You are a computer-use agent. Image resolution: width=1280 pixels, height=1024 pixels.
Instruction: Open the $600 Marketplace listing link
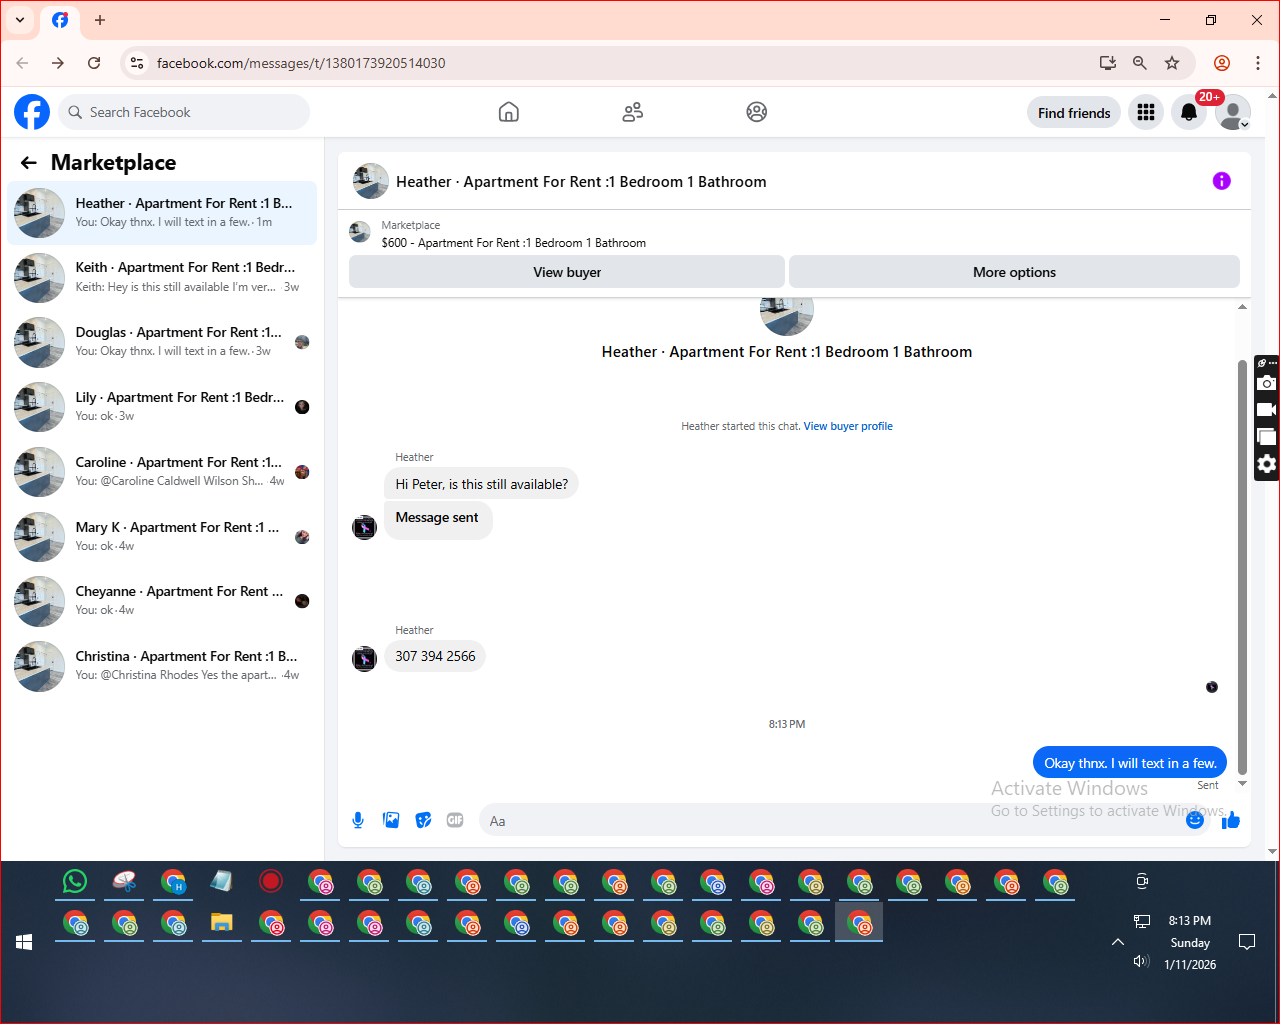[514, 243]
